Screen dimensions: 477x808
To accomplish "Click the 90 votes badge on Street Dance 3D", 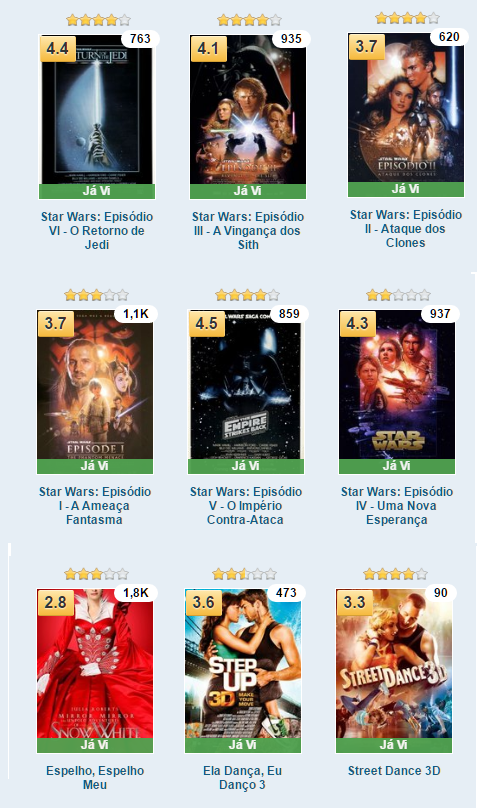I will pos(440,593).
